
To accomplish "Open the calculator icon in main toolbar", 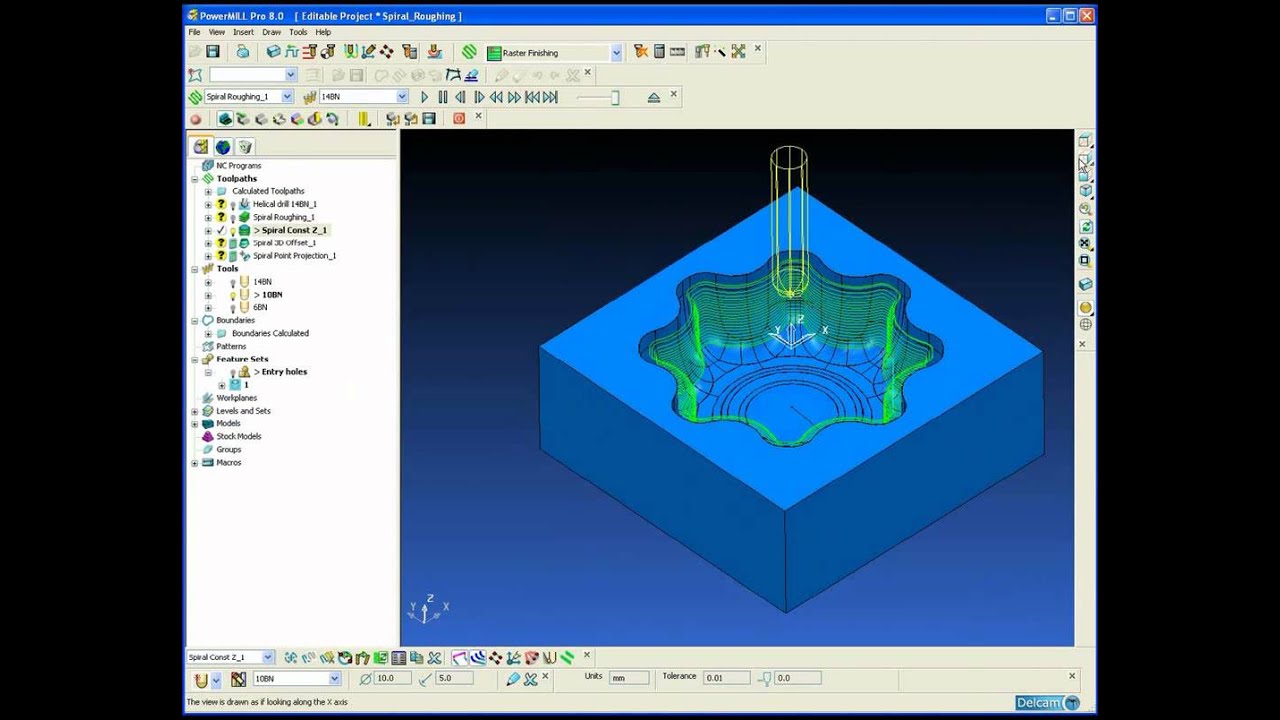I will click(659, 52).
